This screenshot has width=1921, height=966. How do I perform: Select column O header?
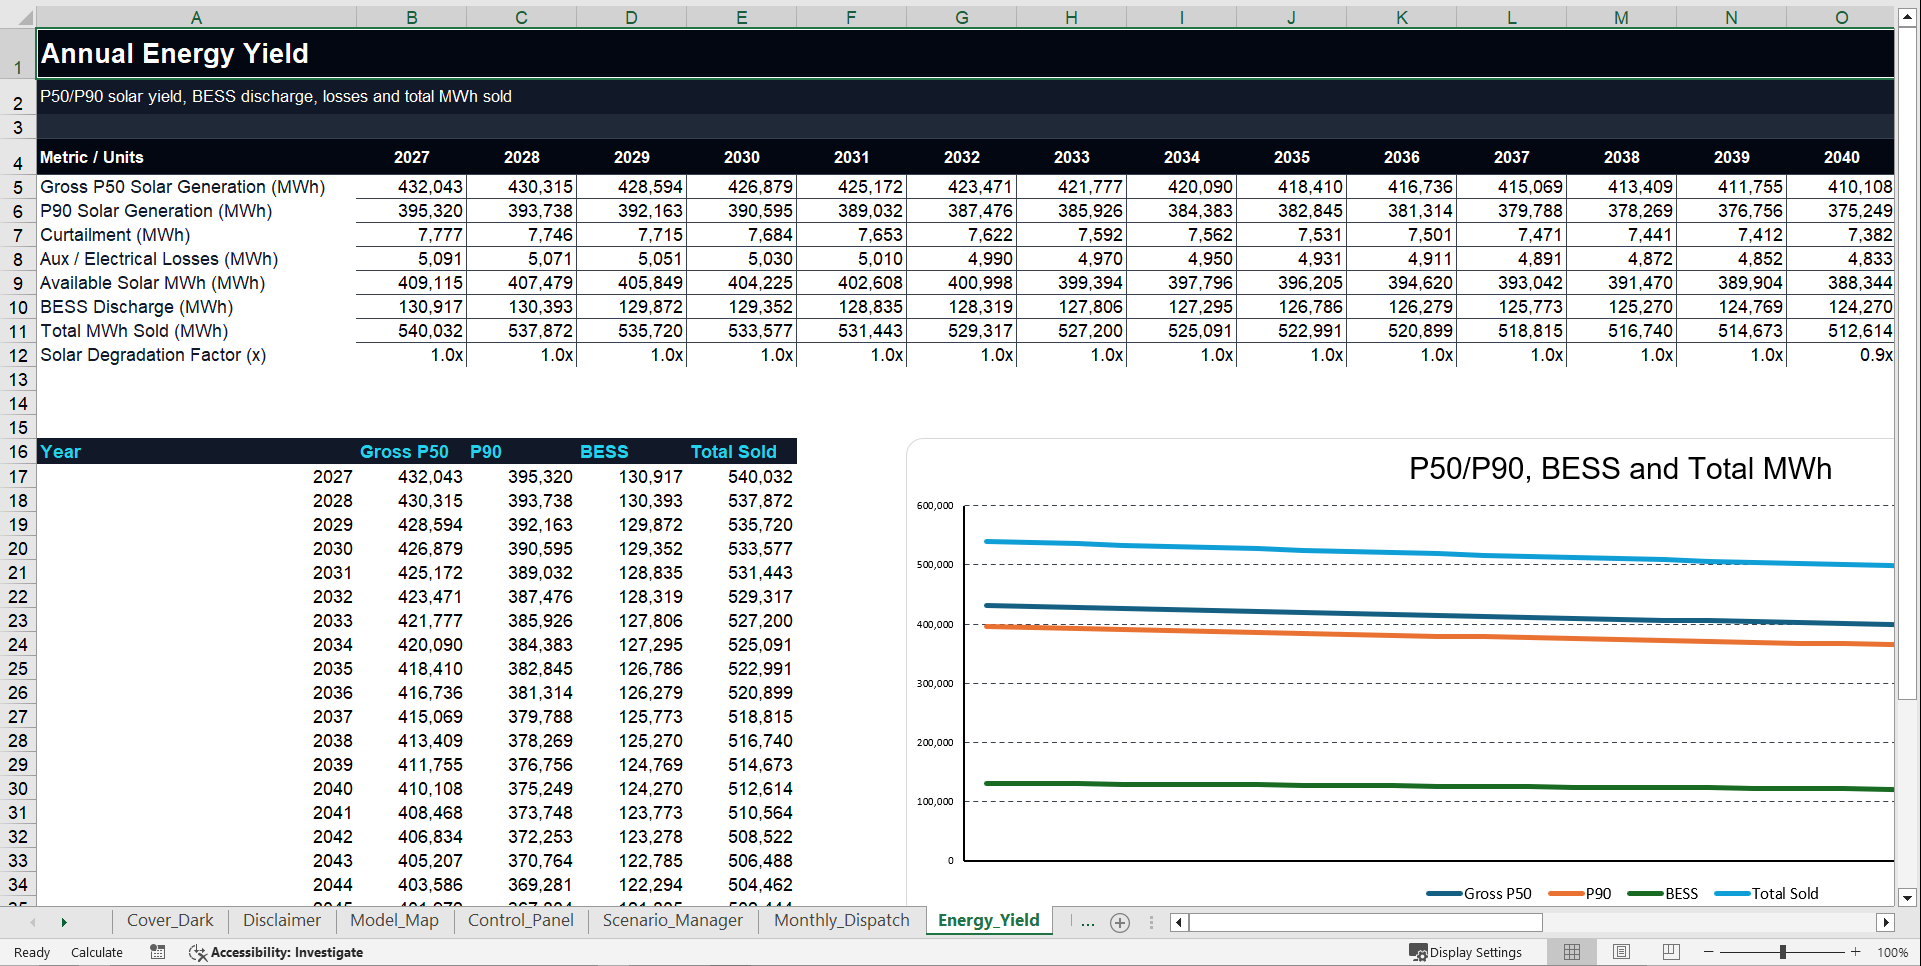1840,17
